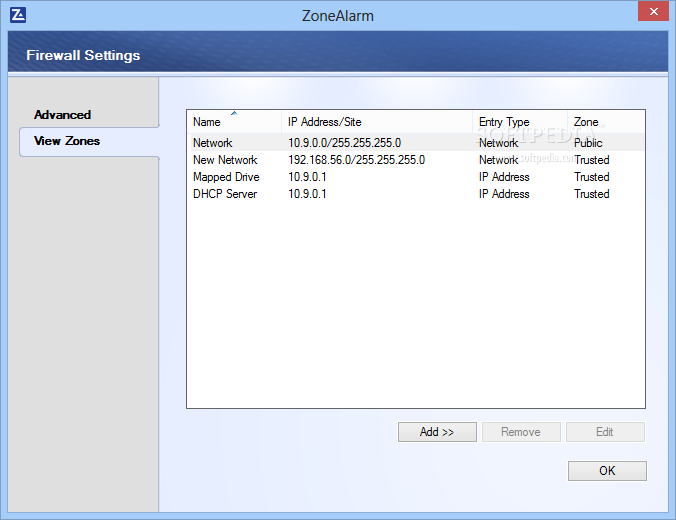Select the 'Mapped Drive' row
The height and width of the screenshot is (520, 676).
(416, 177)
